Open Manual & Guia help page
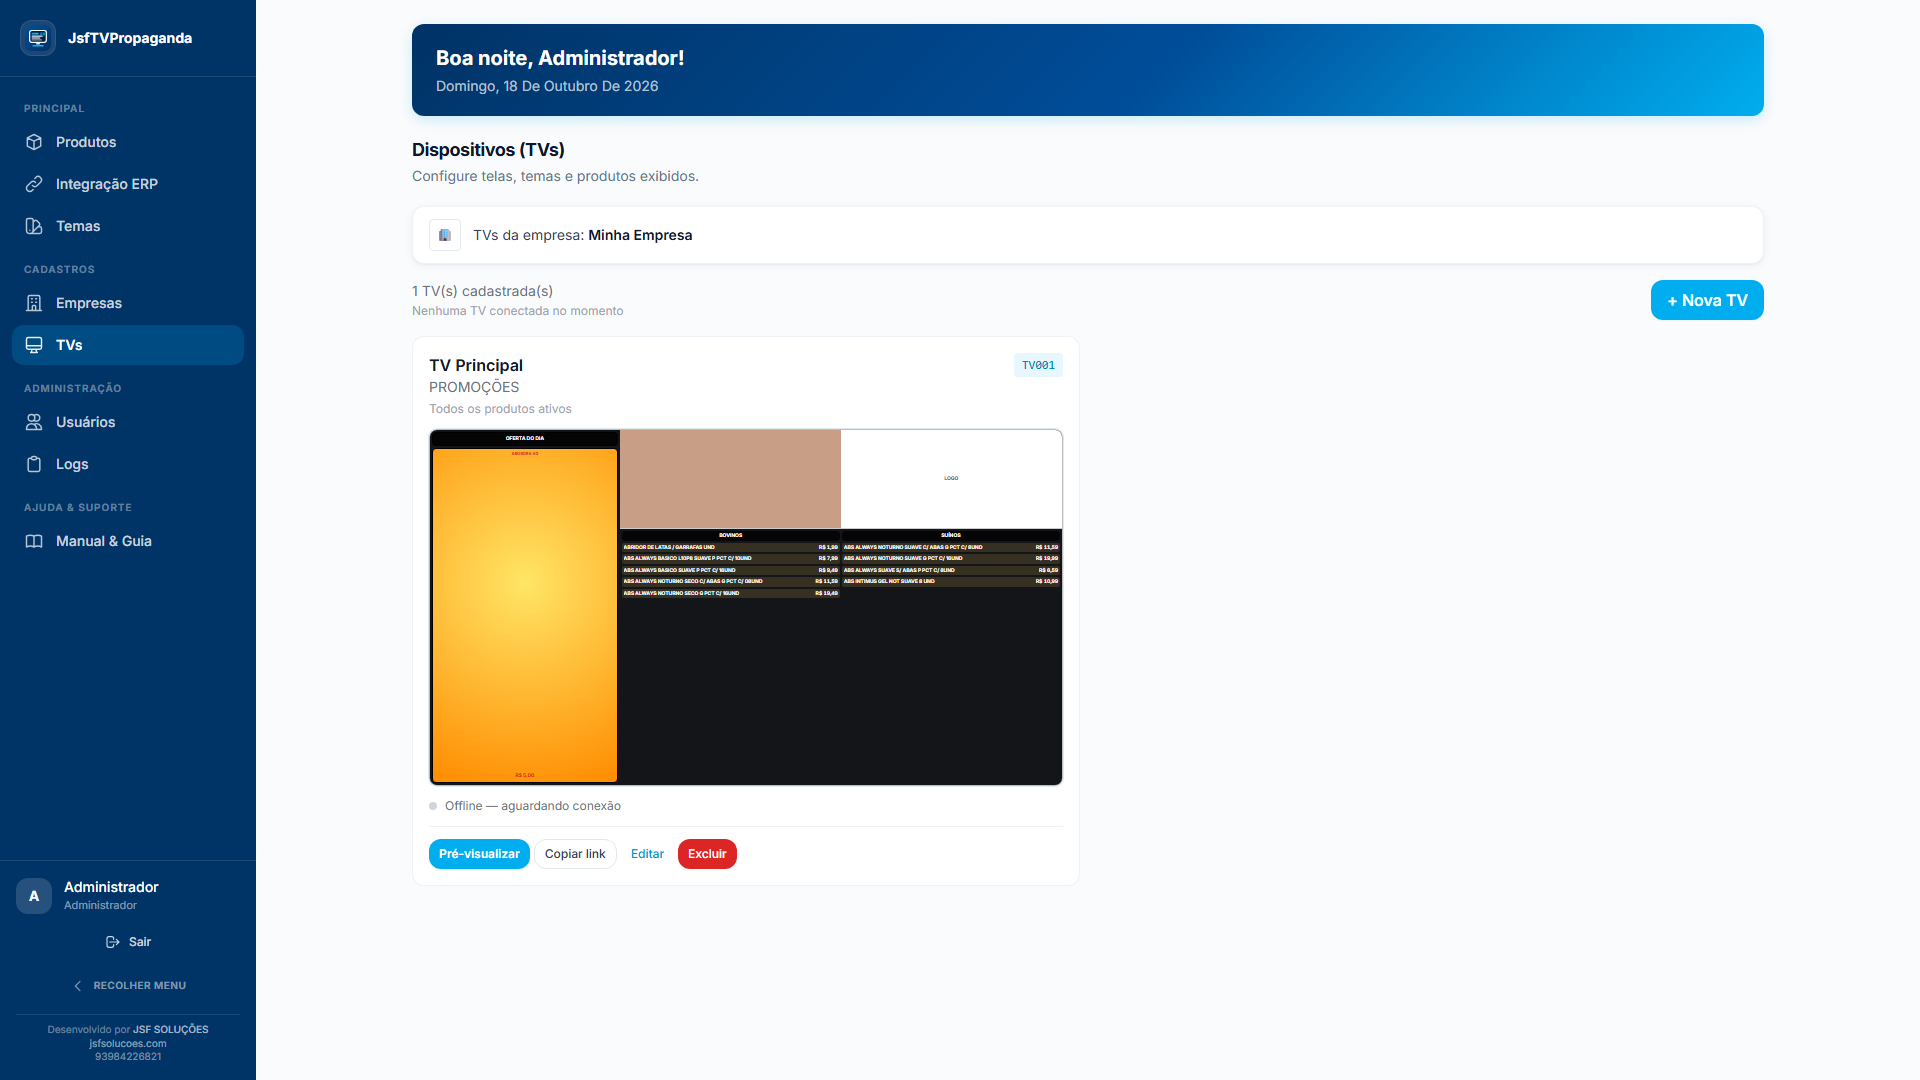This screenshot has height=1080, width=1920. [128, 541]
